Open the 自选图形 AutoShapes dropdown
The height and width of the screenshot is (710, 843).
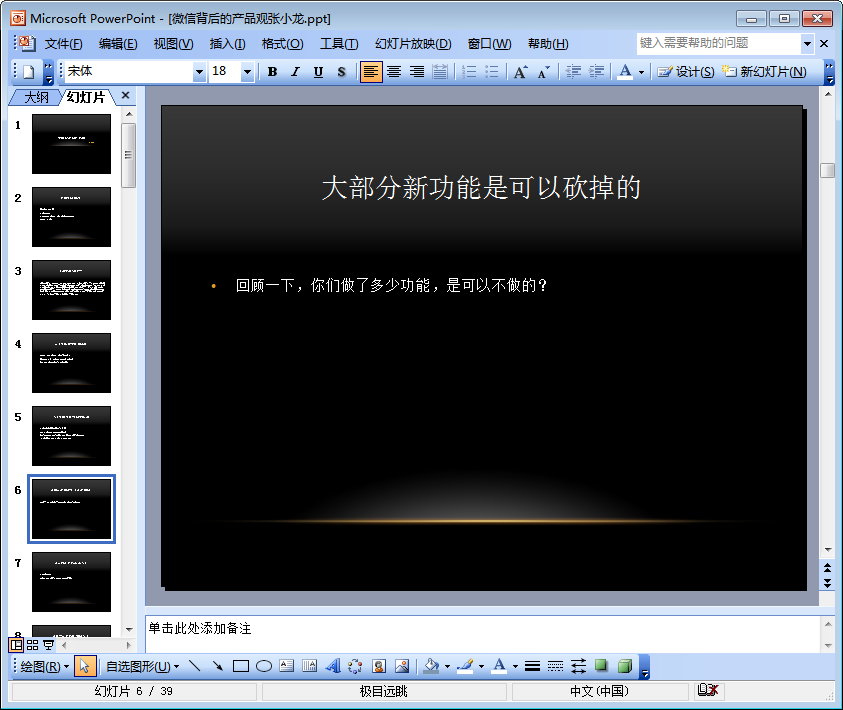[142, 666]
